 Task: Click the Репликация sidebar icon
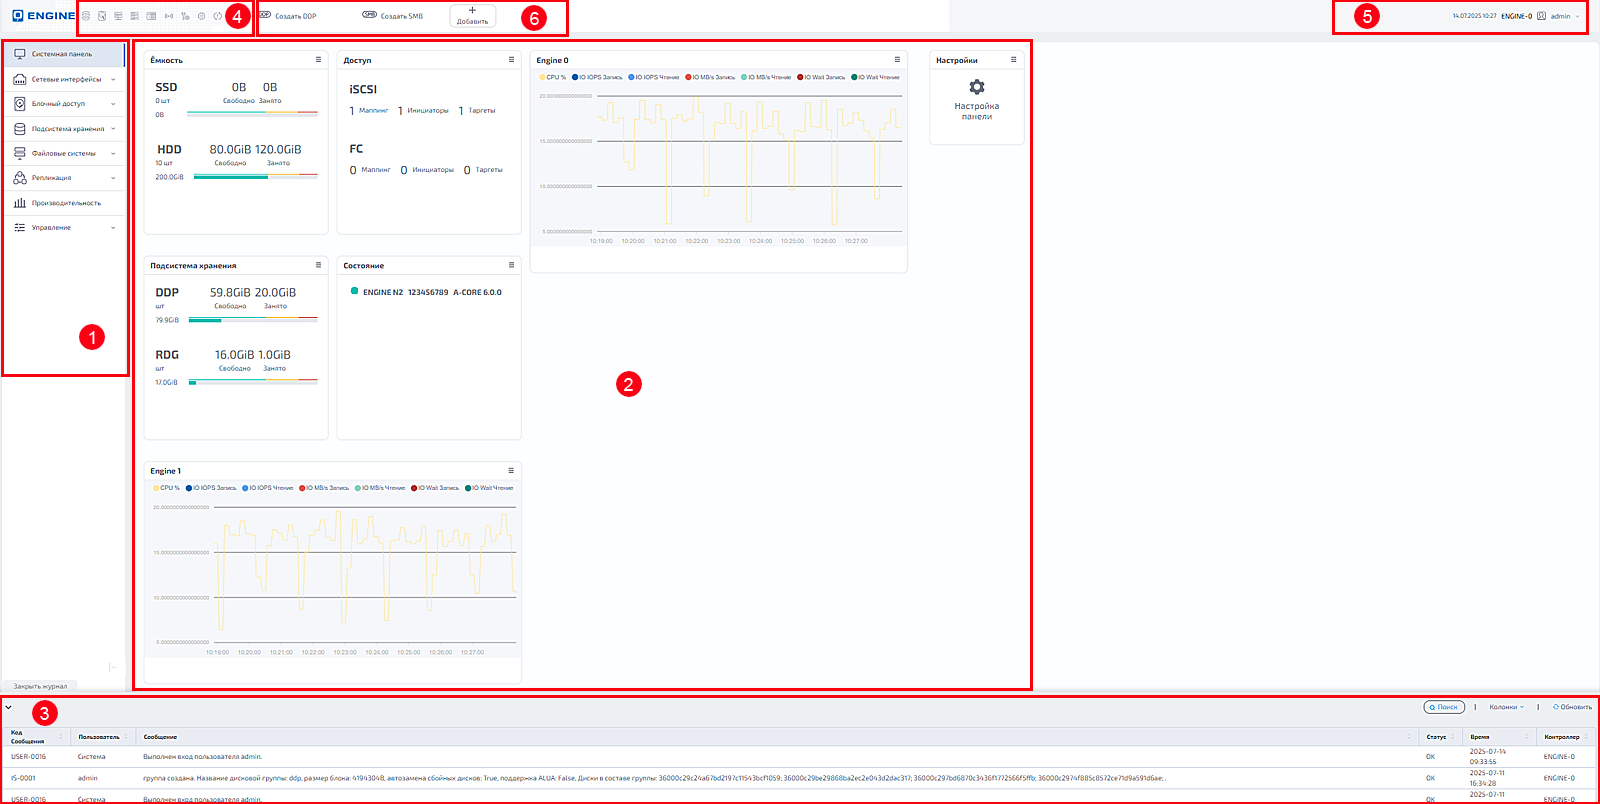coord(19,178)
